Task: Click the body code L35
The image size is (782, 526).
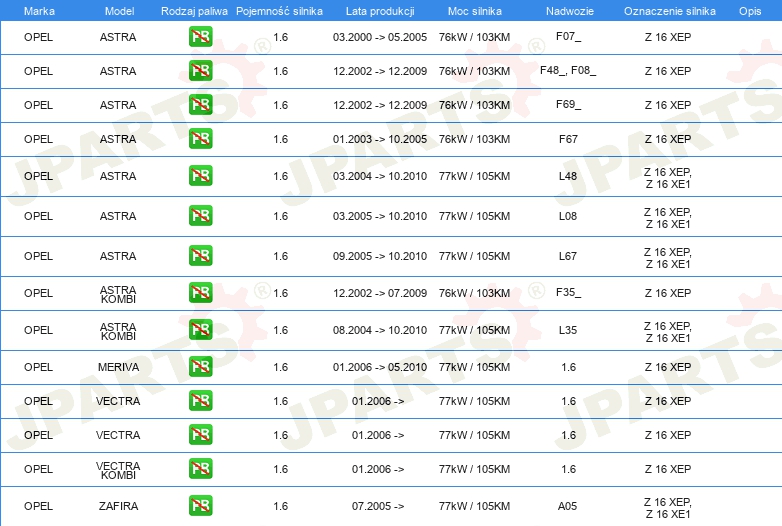Action: pyautogui.click(x=568, y=330)
